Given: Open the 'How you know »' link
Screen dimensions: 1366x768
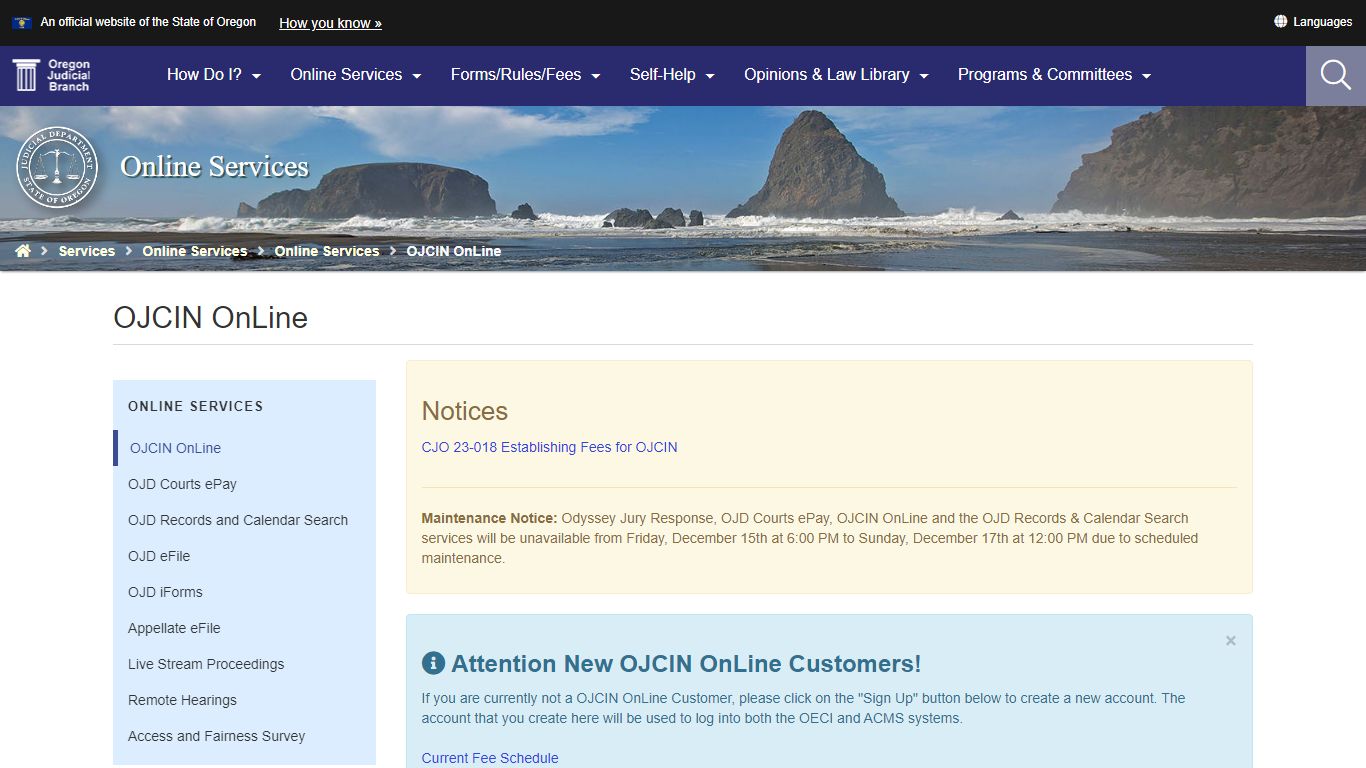Looking at the screenshot, I should pos(330,23).
